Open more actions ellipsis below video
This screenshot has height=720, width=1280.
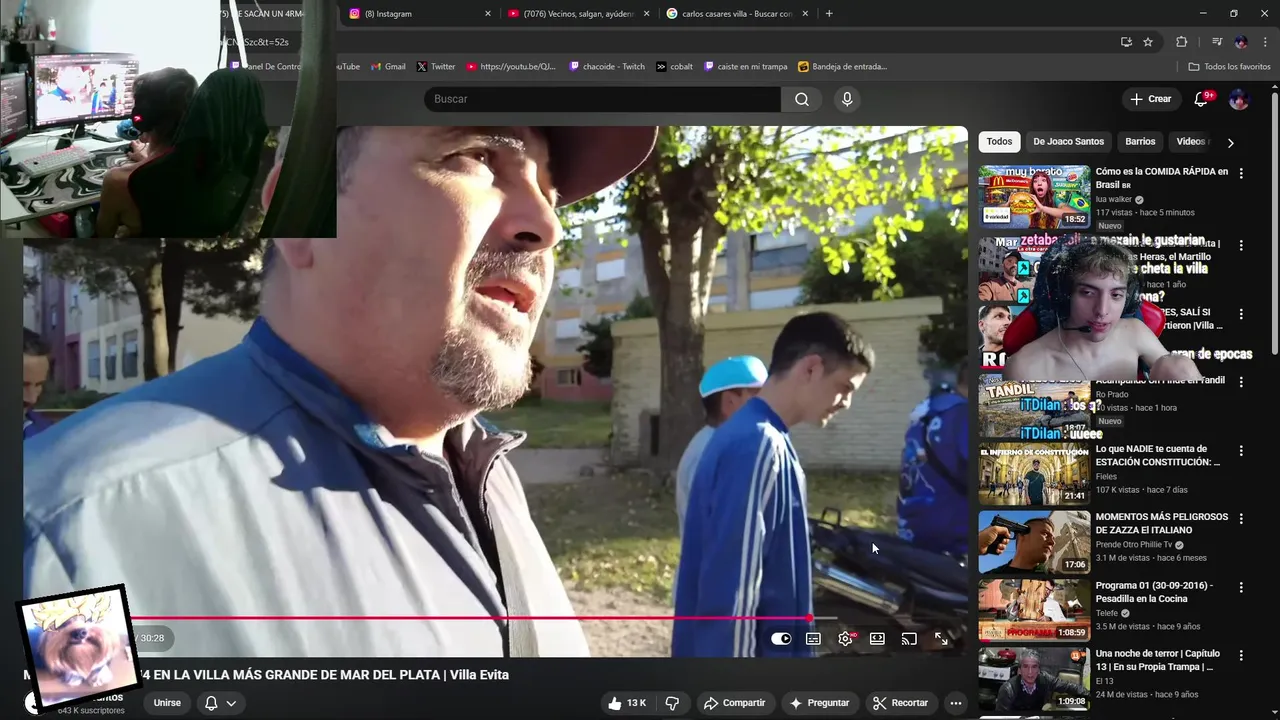[955, 703]
